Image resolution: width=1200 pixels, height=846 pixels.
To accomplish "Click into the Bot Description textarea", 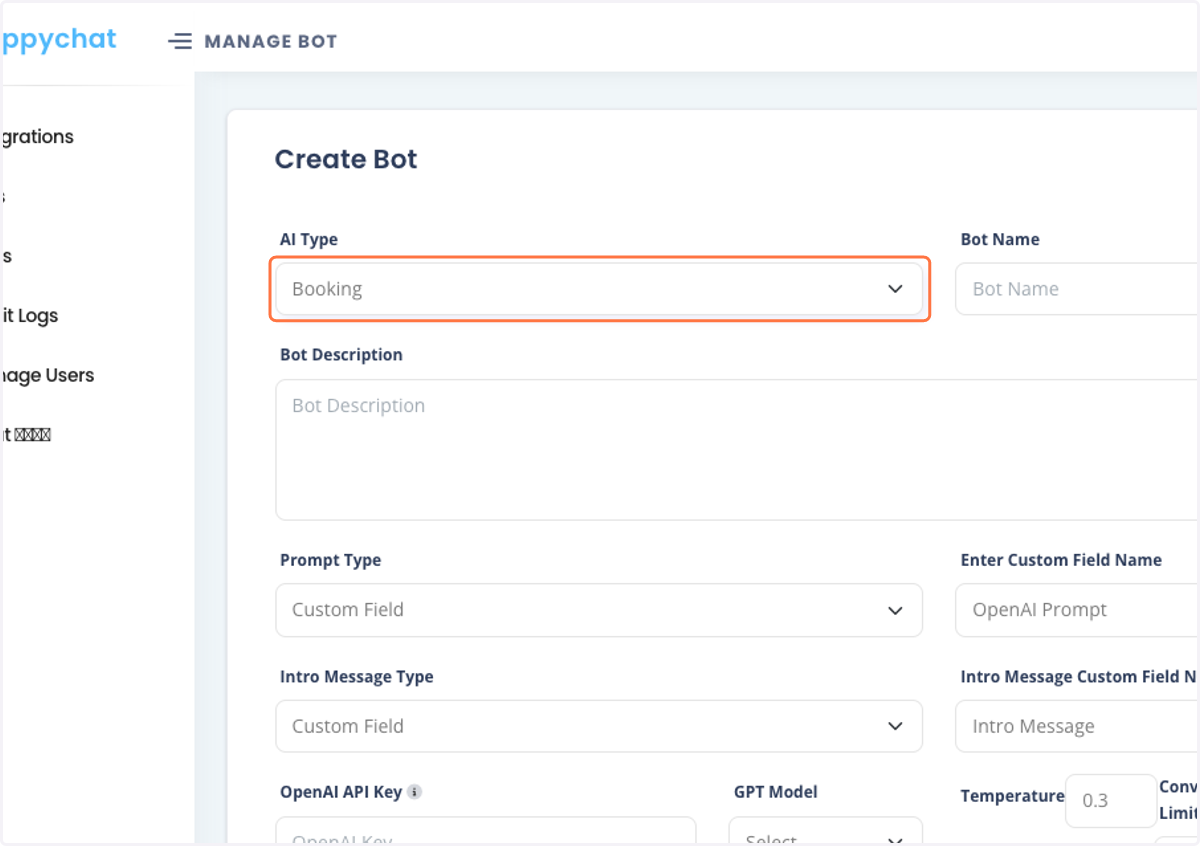I will (737, 450).
